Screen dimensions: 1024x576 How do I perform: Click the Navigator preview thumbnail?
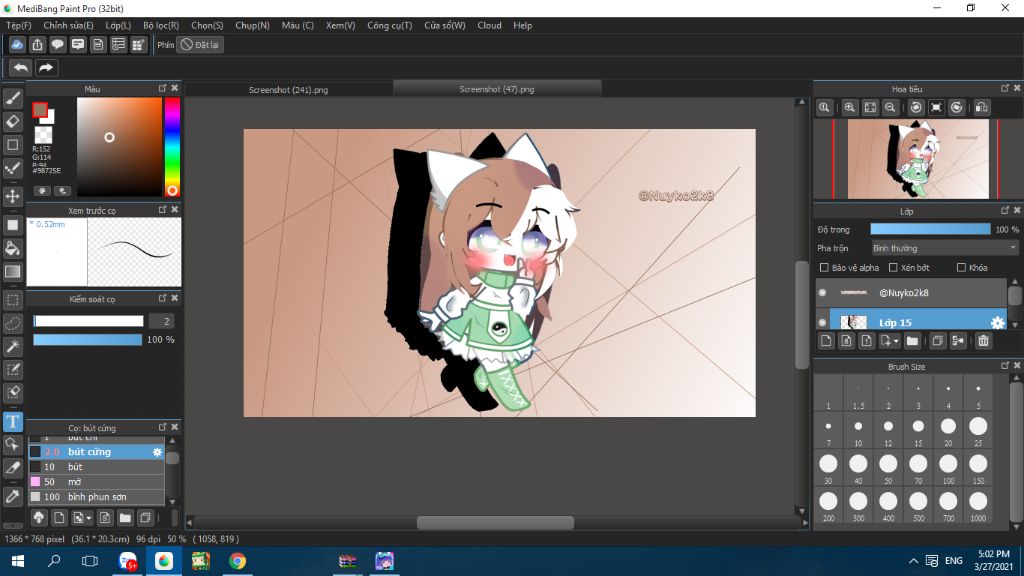(x=918, y=159)
